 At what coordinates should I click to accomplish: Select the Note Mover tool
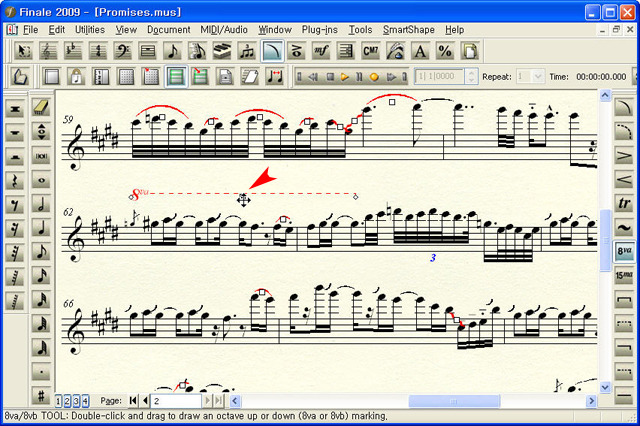[x=274, y=76]
